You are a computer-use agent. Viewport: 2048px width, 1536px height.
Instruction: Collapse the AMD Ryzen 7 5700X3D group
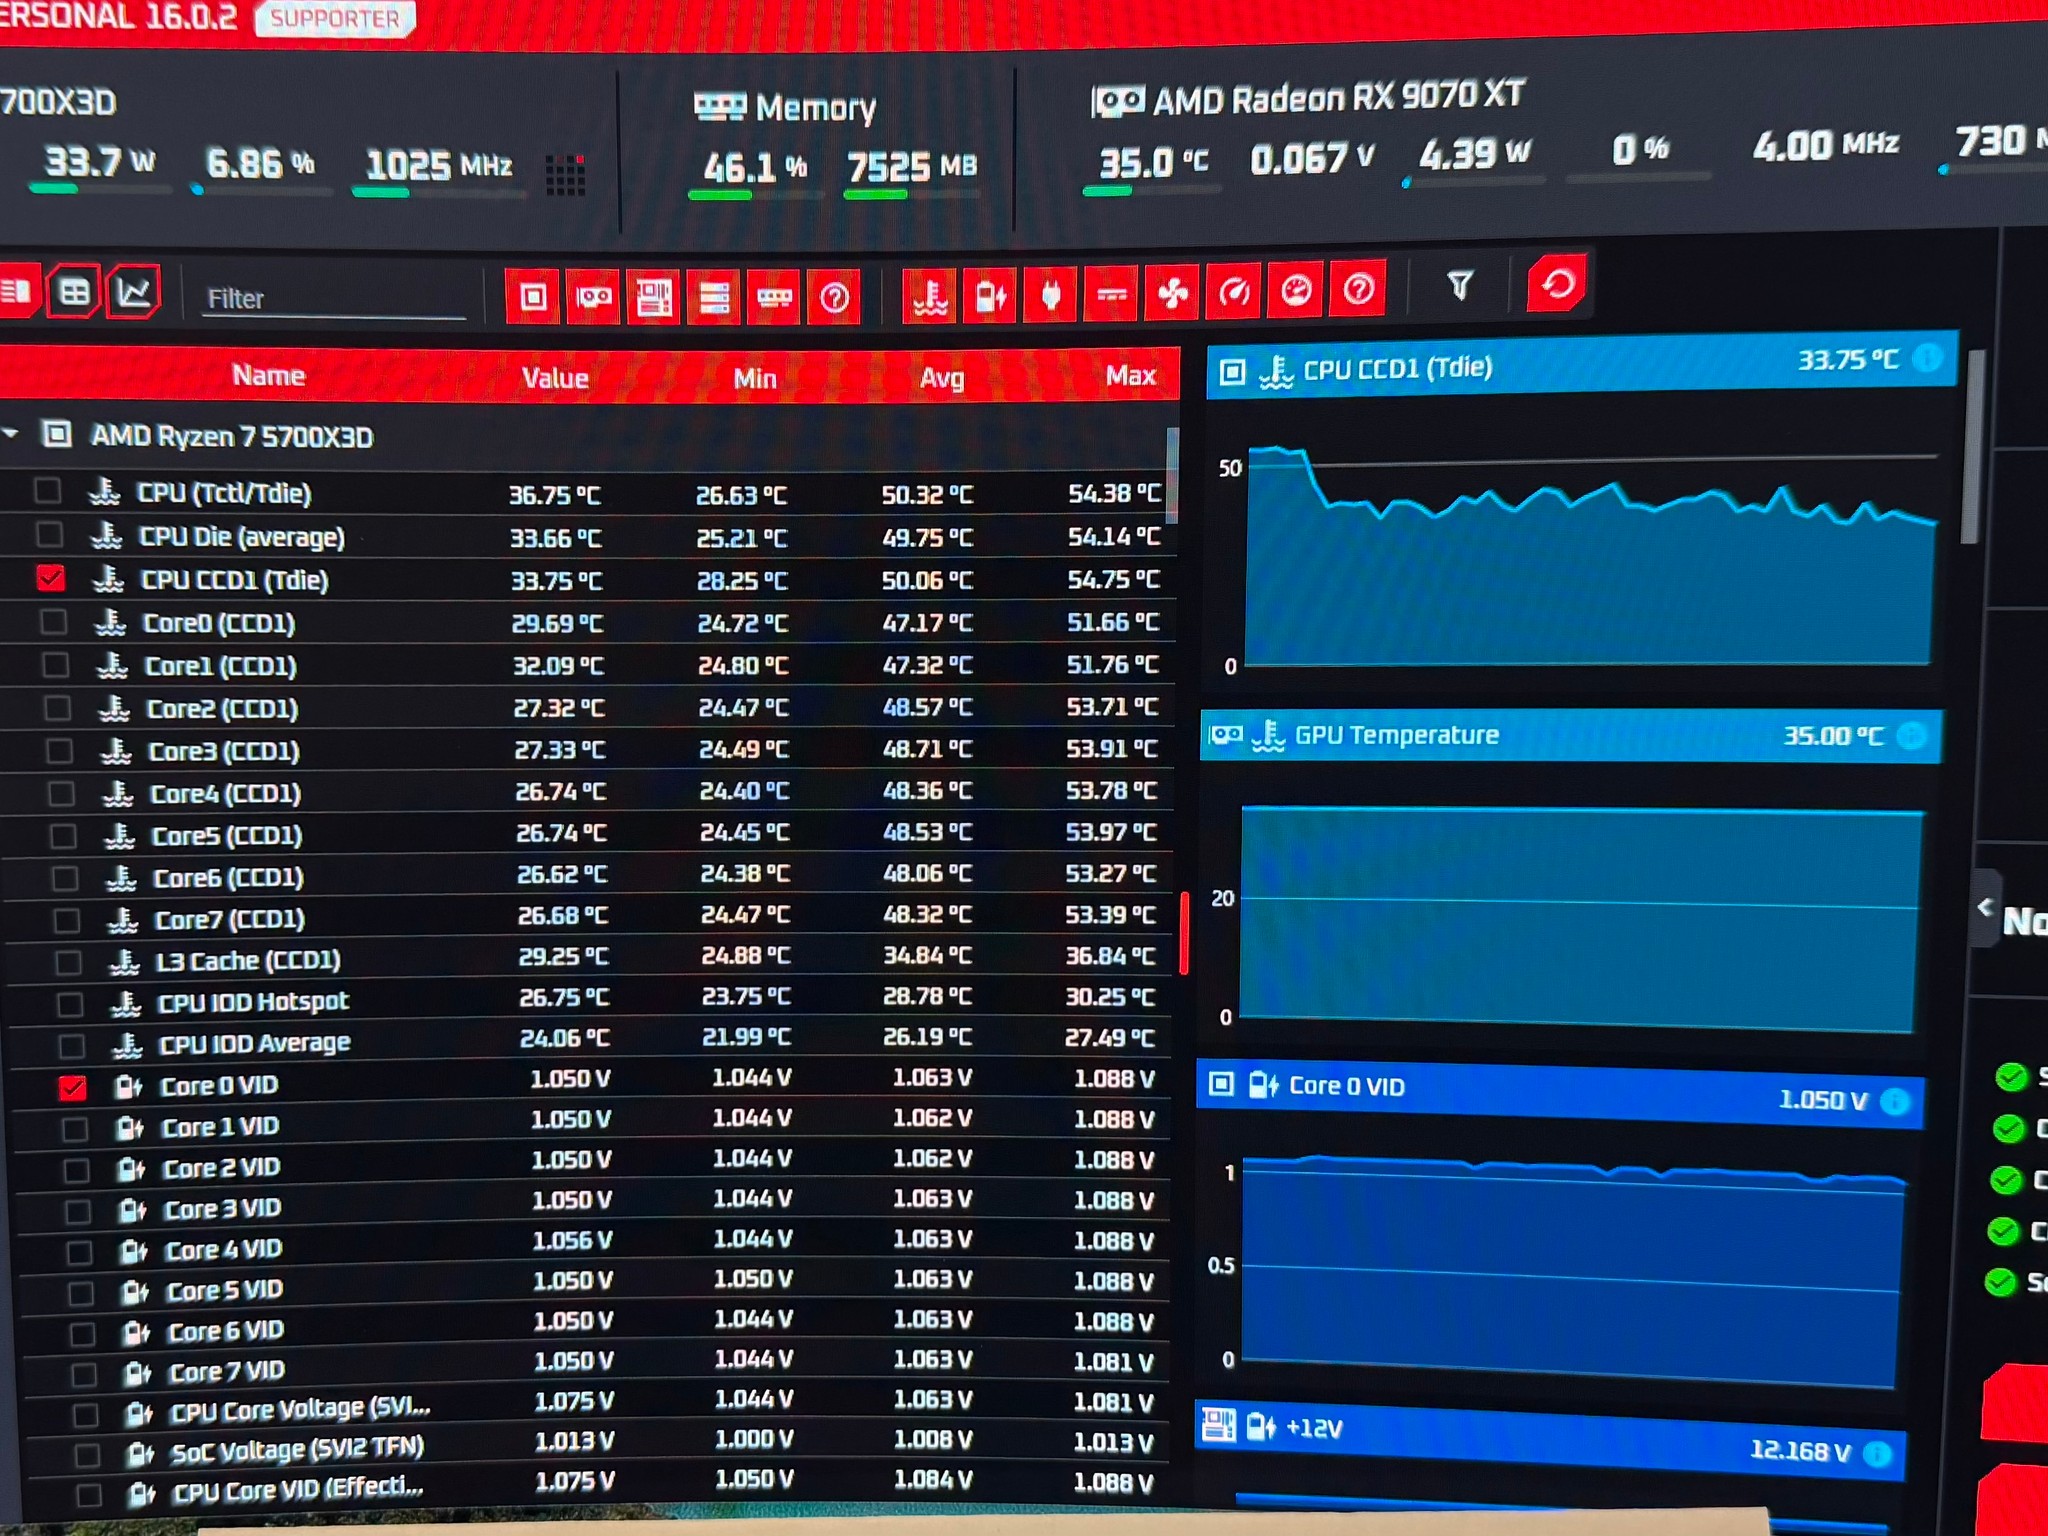click(x=12, y=434)
